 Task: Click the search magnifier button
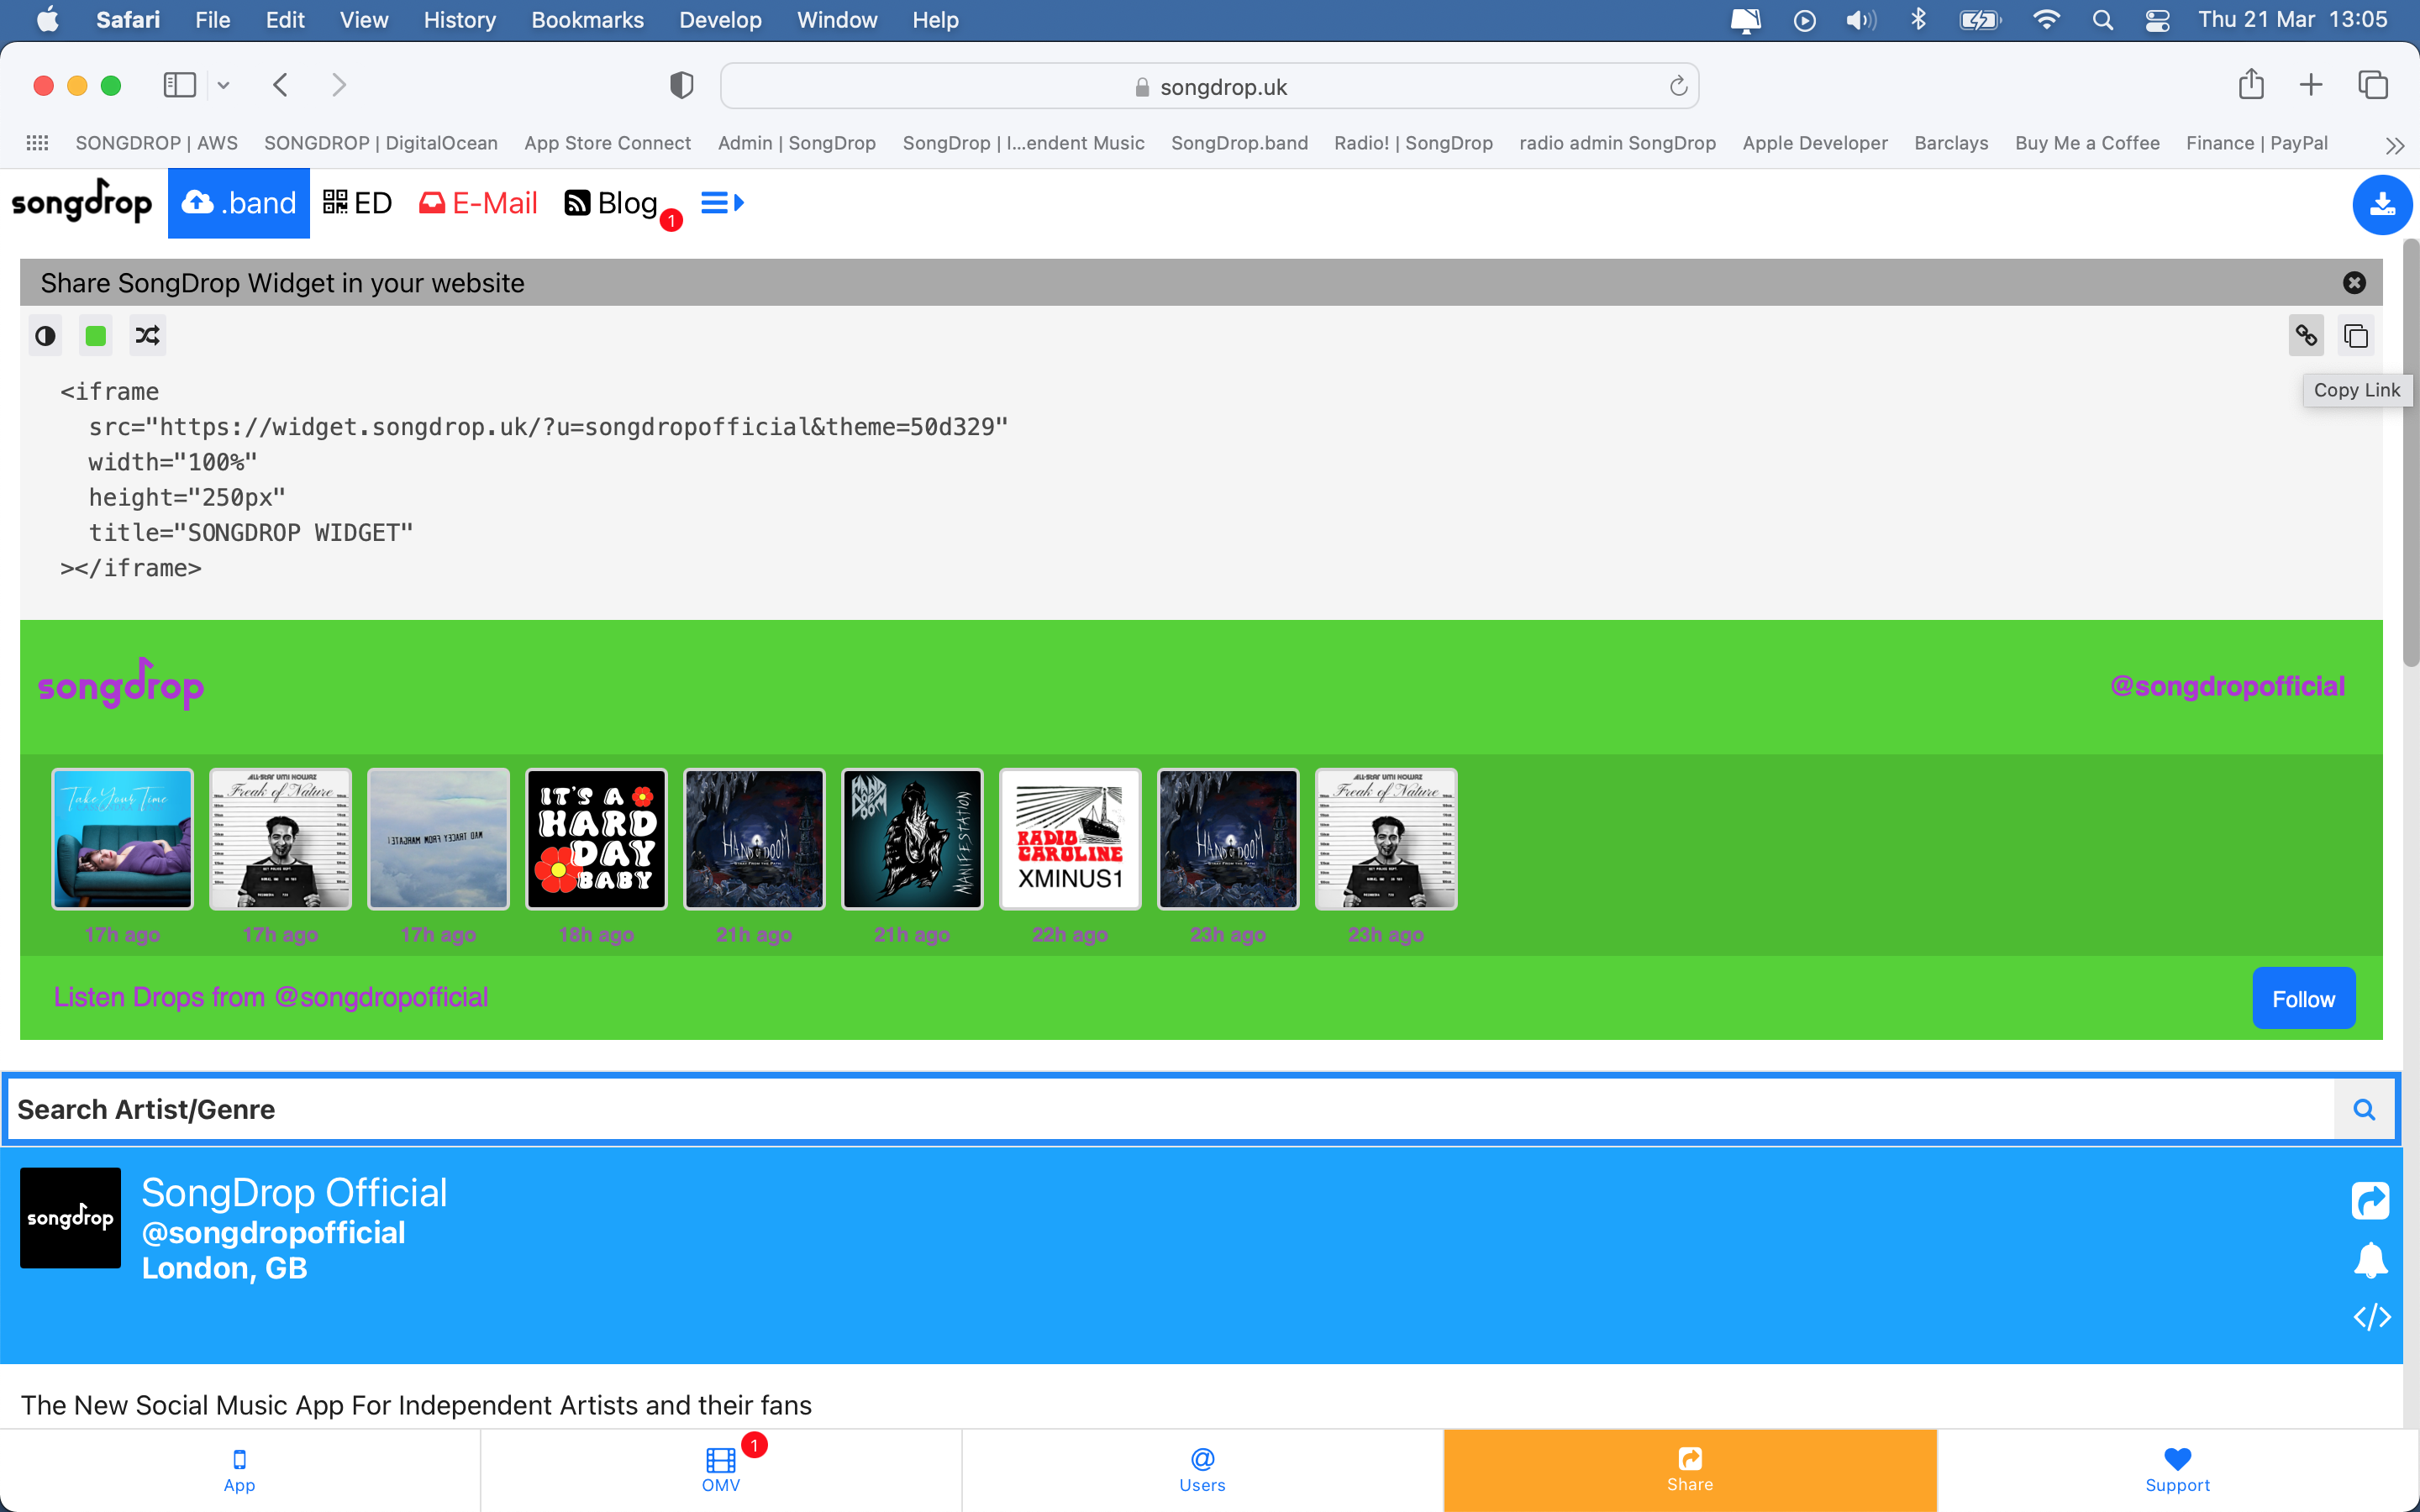pyautogui.click(x=2364, y=1109)
